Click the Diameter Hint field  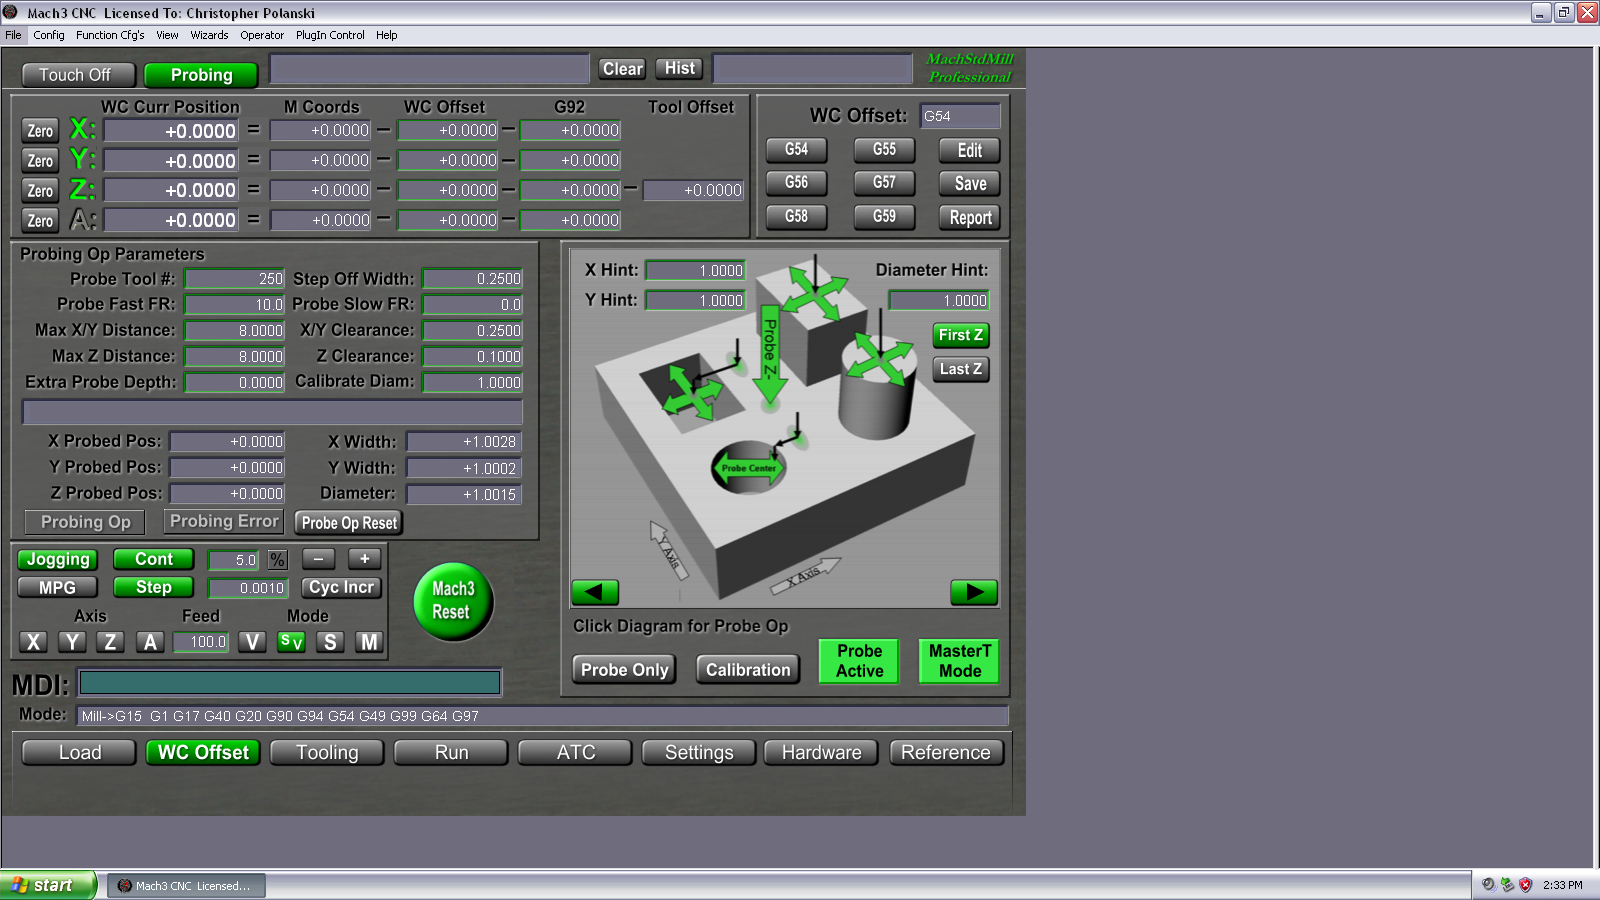click(x=939, y=300)
